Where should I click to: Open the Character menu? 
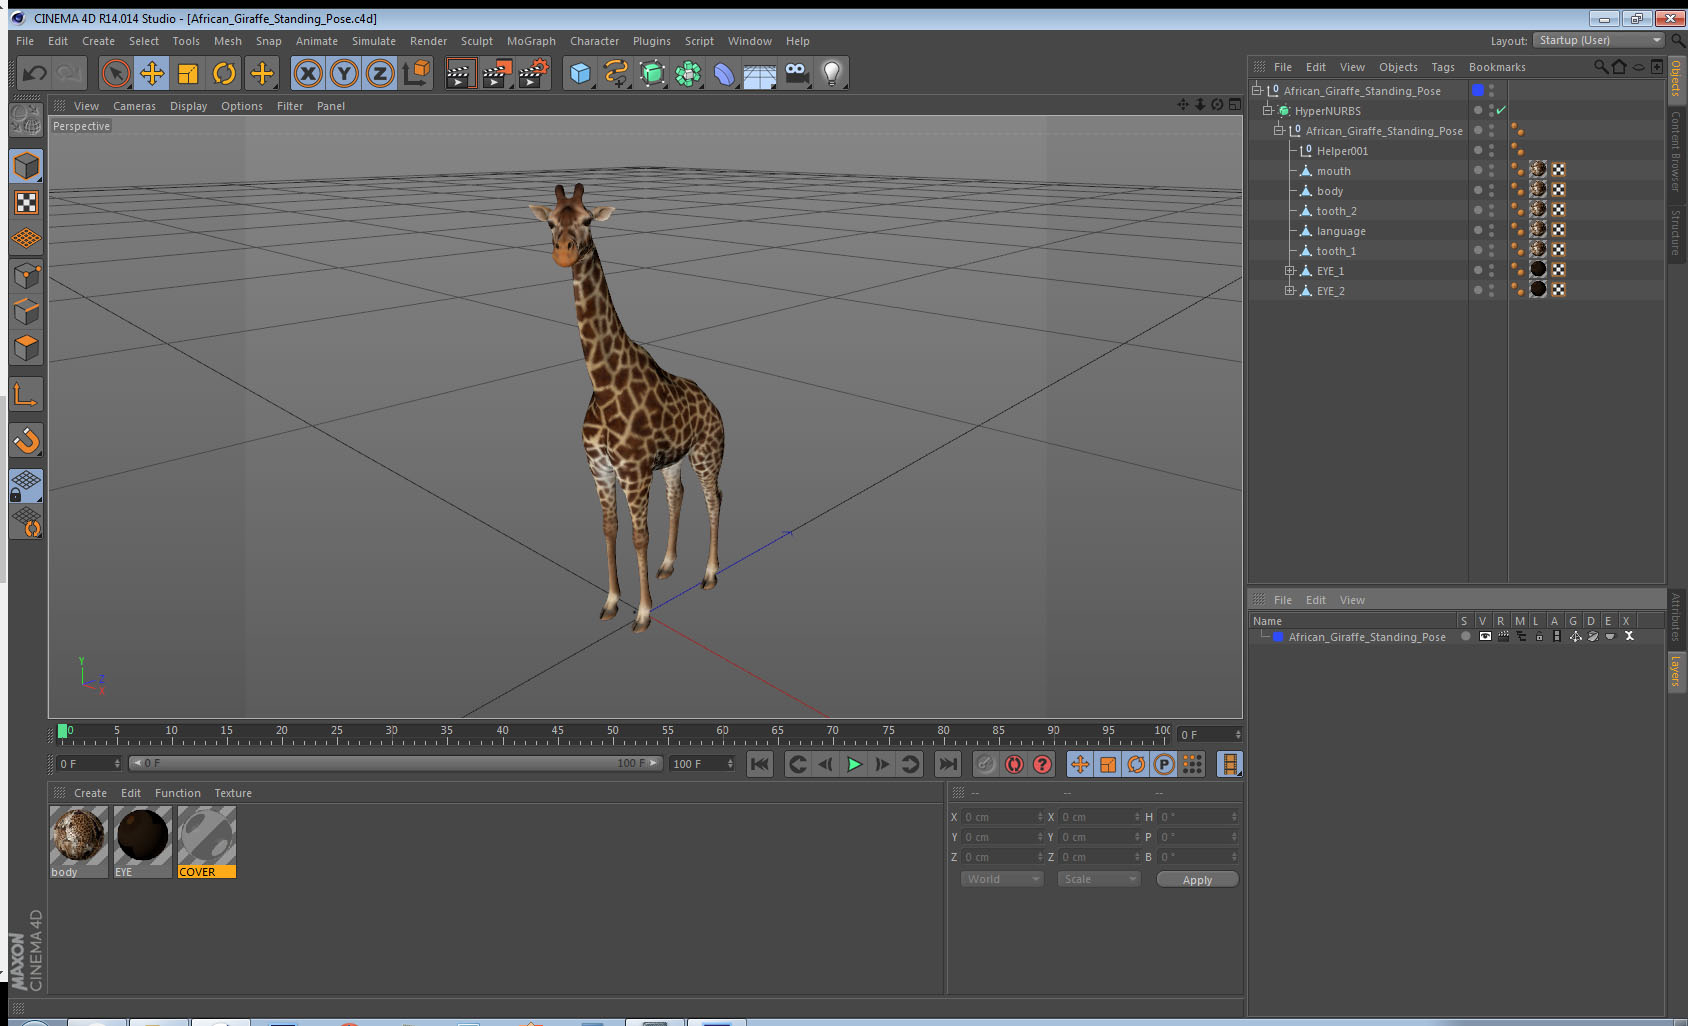[594, 41]
